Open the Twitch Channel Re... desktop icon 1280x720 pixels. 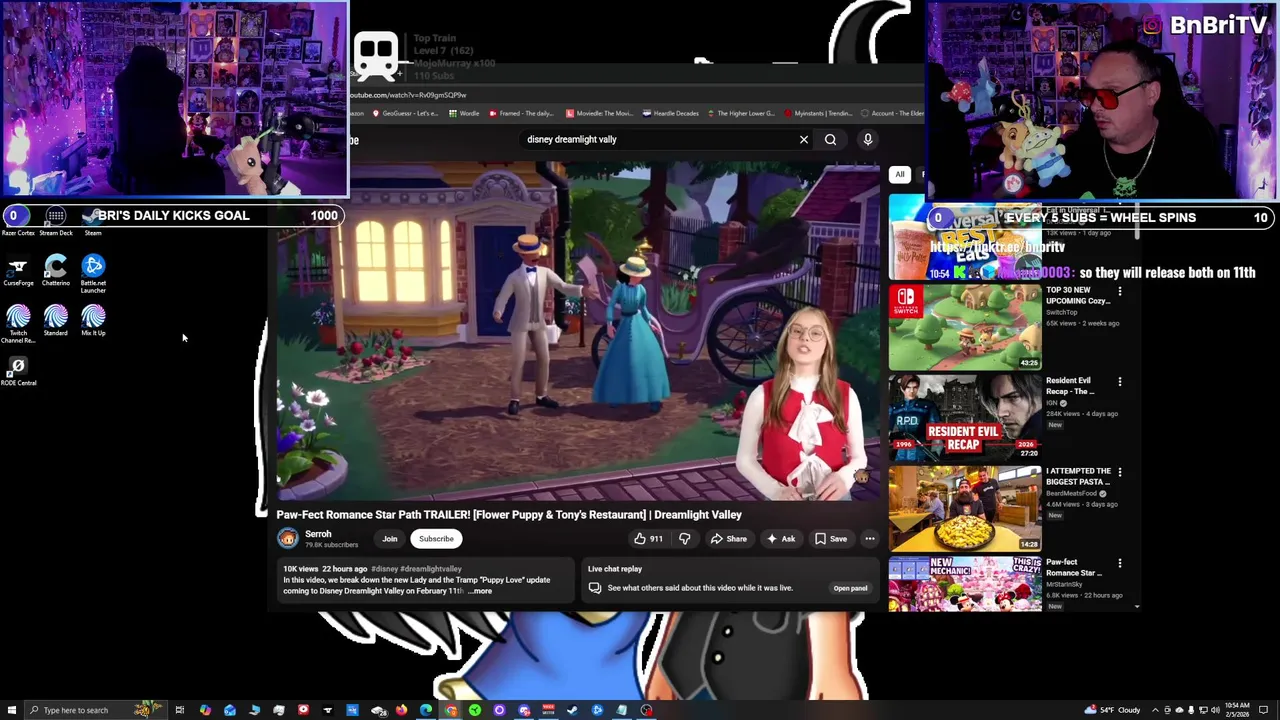[x=18, y=324]
